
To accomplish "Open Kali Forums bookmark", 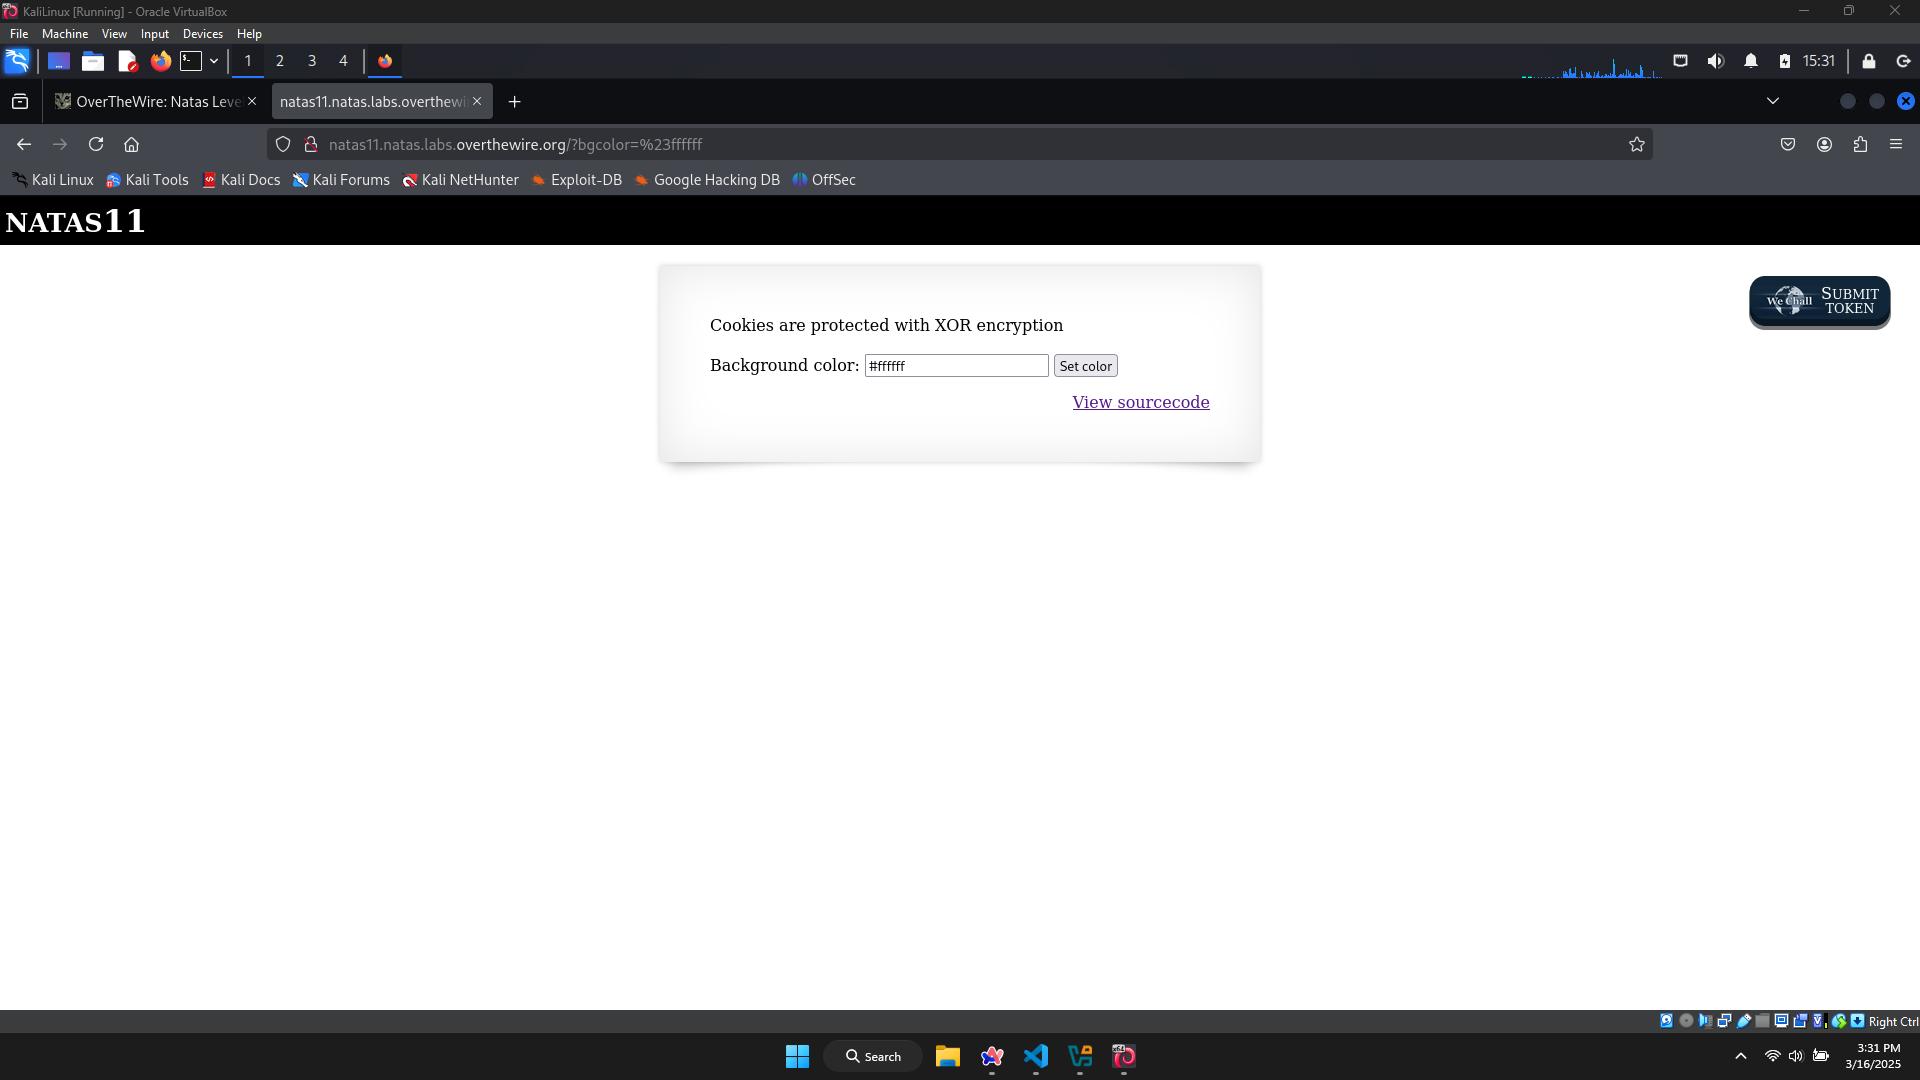I will (x=341, y=180).
